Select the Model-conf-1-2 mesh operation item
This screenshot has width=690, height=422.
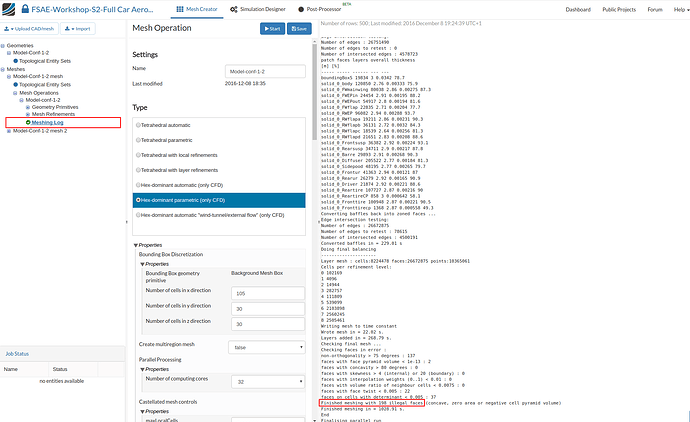tap(43, 100)
